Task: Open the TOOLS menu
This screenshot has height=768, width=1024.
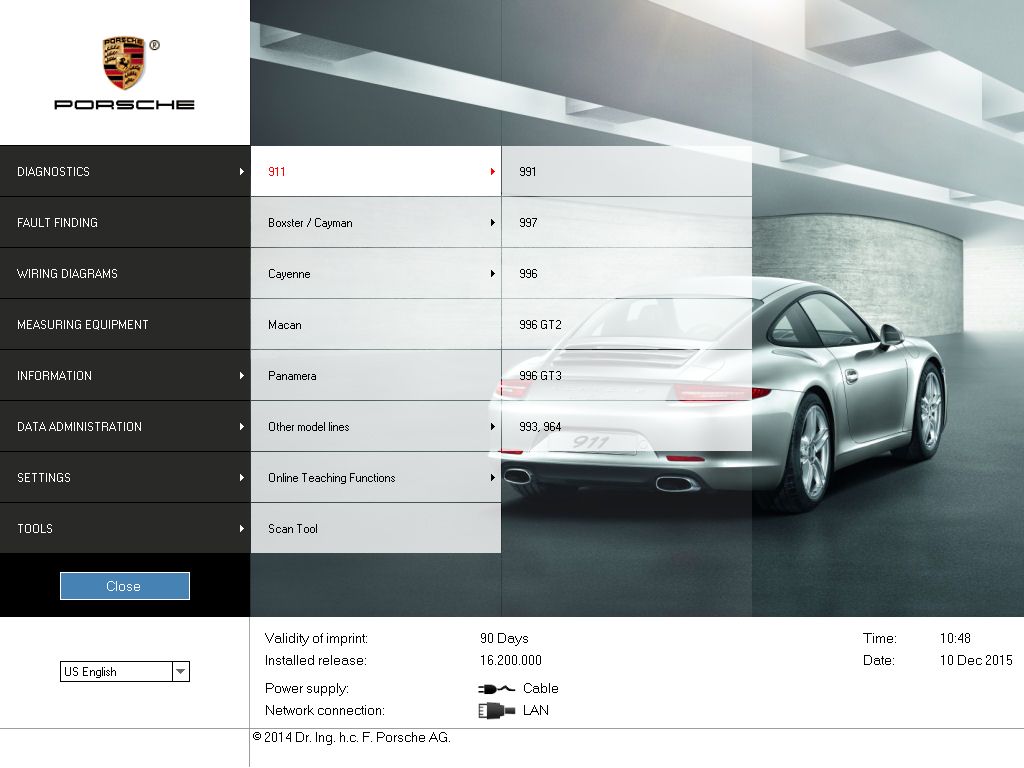Action: tap(125, 528)
